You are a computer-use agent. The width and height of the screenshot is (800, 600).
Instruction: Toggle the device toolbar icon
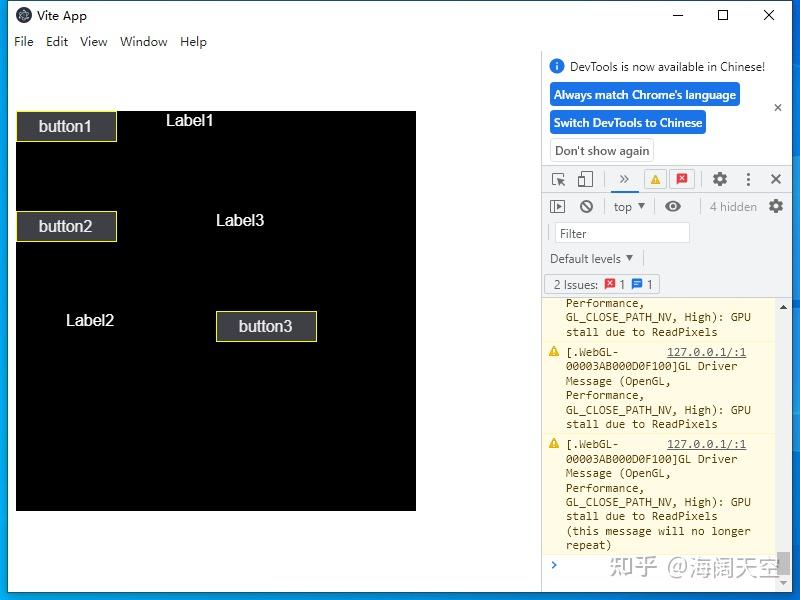(x=585, y=180)
